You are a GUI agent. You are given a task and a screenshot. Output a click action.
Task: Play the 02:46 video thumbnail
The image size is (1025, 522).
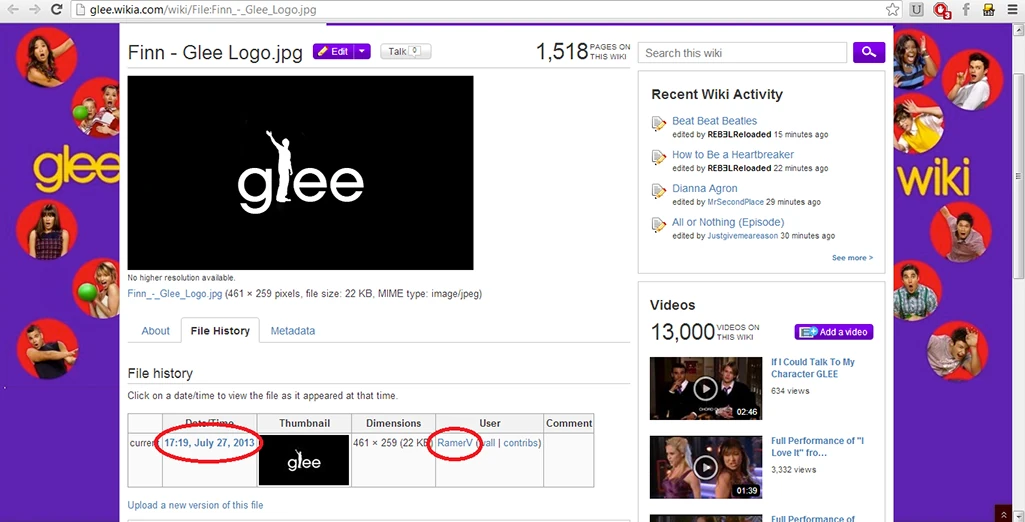[705, 388]
